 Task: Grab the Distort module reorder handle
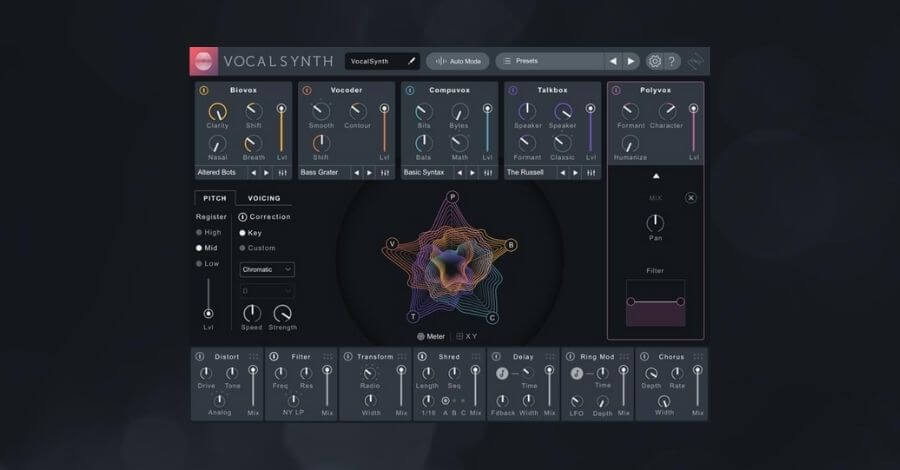(x=253, y=357)
